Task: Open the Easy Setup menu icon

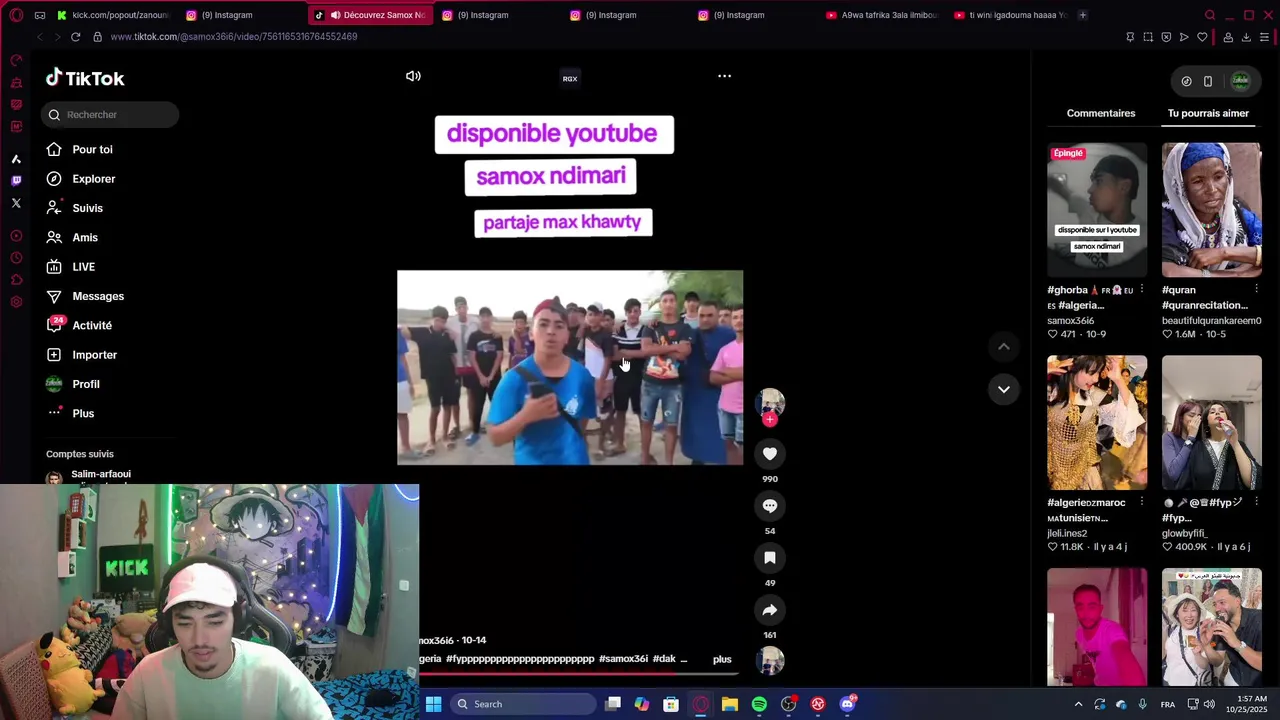Action: (x=1264, y=37)
